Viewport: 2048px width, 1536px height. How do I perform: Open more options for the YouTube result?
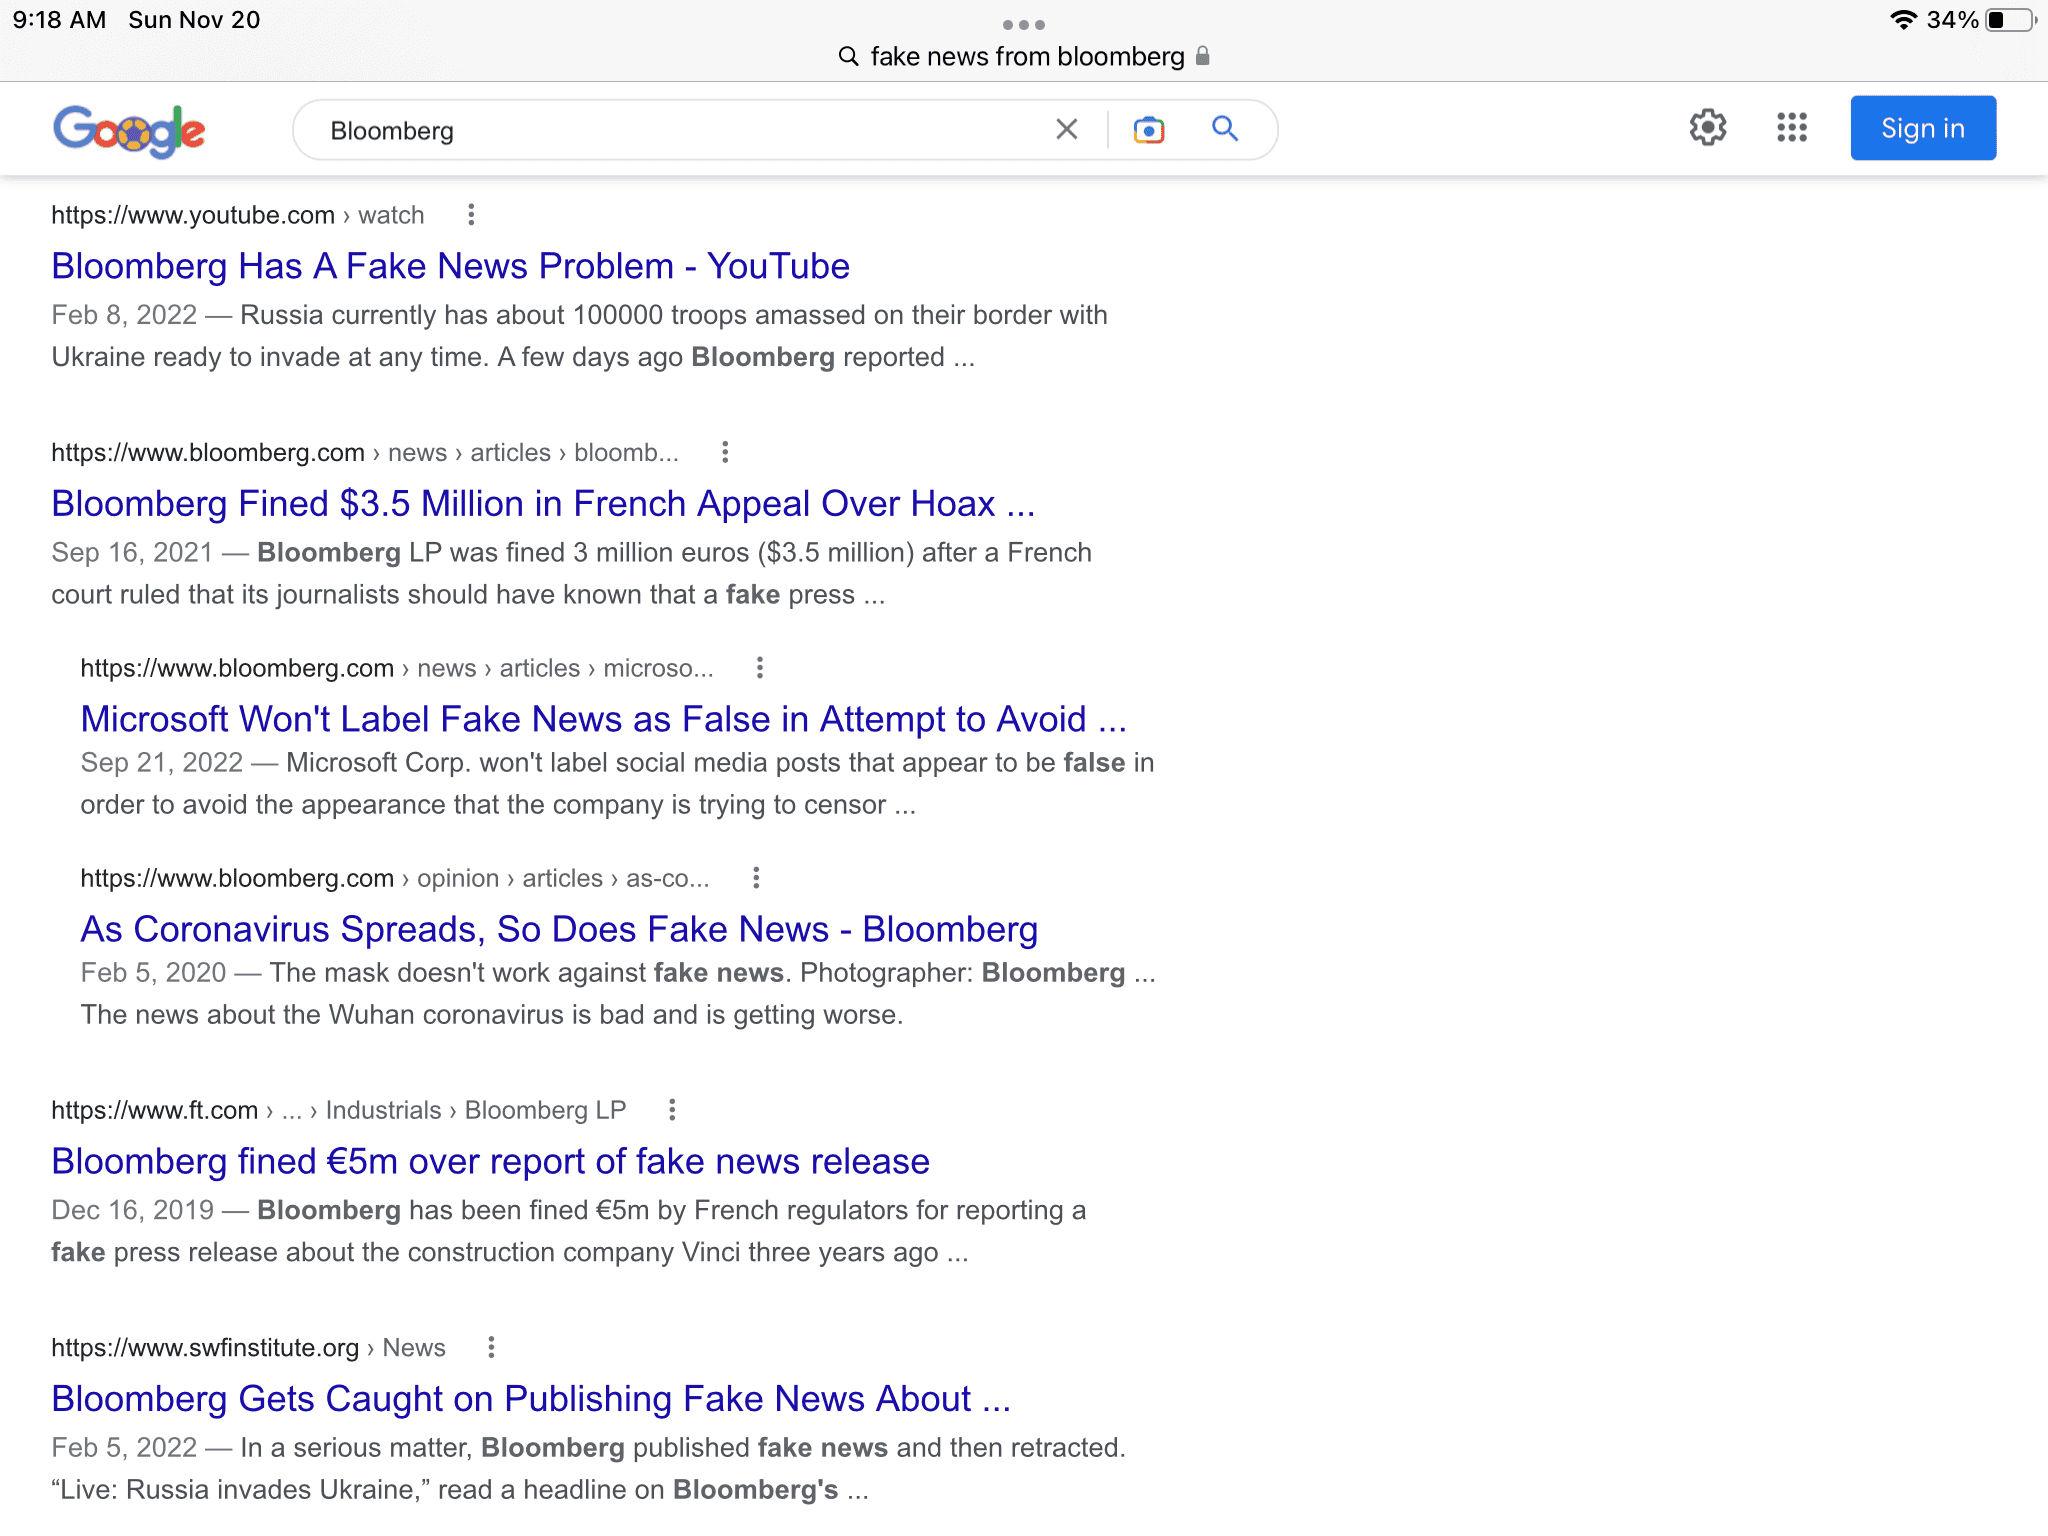471,215
